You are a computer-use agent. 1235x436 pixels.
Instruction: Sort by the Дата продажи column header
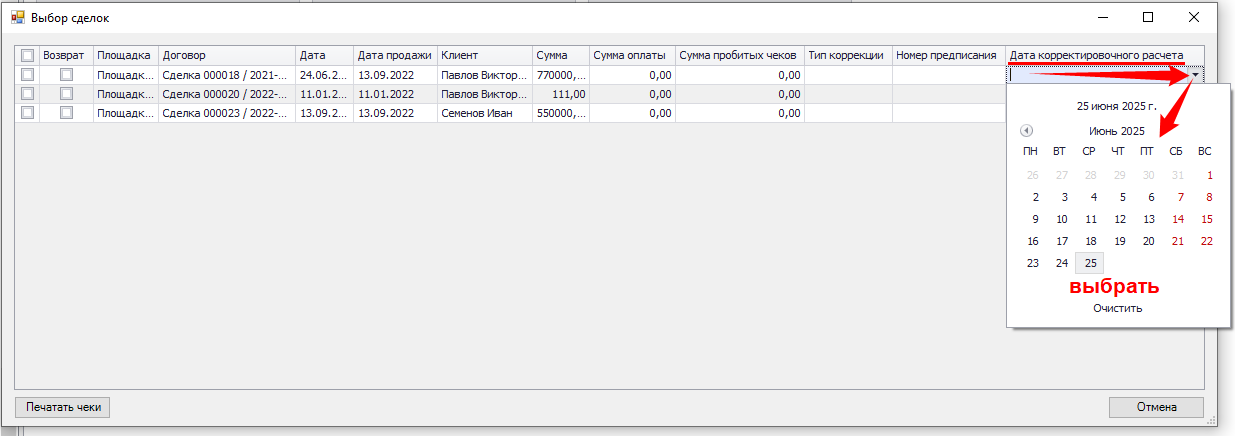pos(394,55)
